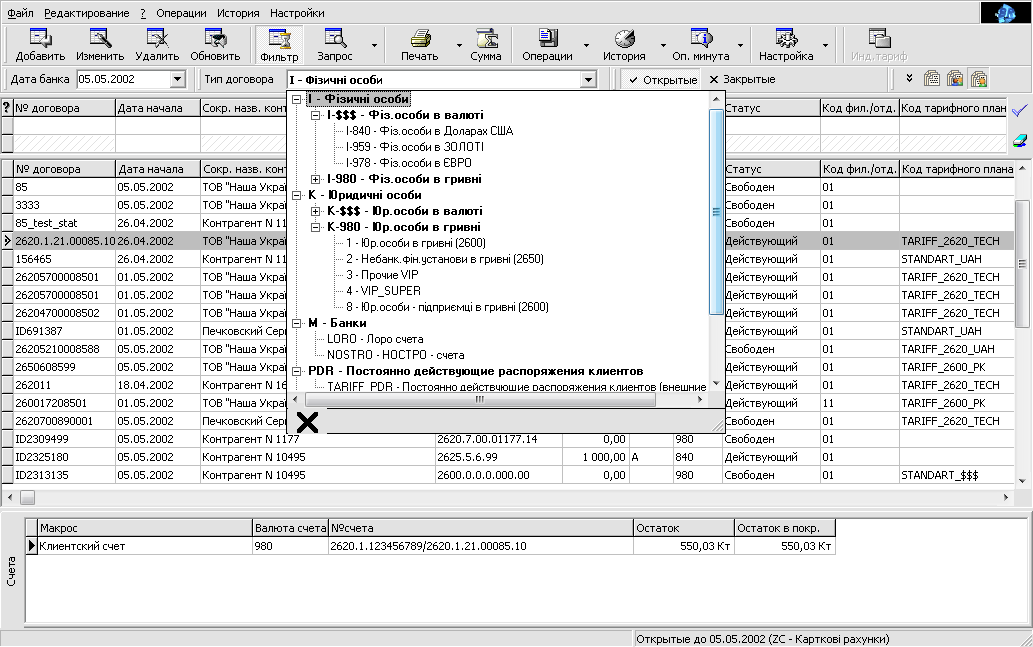Sort by the lower 'Статус' column header
The width and height of the screenshot is (1033, 647).
click(771, 169)
